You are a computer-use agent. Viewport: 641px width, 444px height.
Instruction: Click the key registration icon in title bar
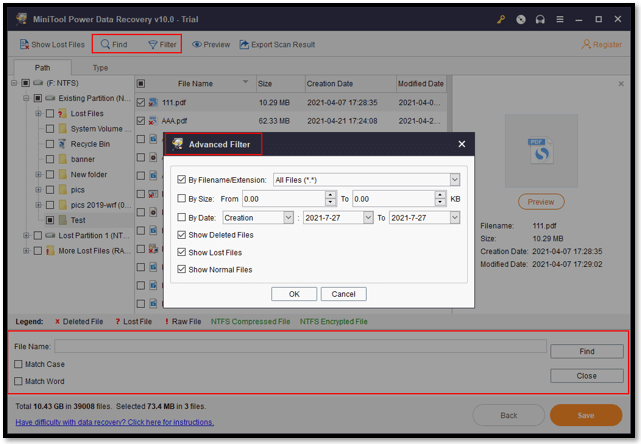click(x=501, y=19)
